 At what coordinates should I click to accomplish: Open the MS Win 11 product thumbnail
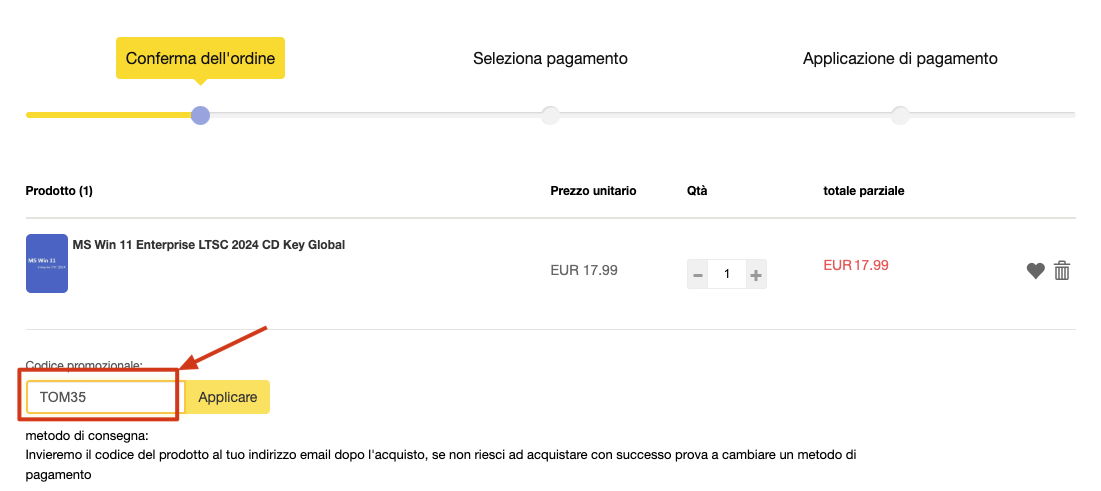(47, 264)
